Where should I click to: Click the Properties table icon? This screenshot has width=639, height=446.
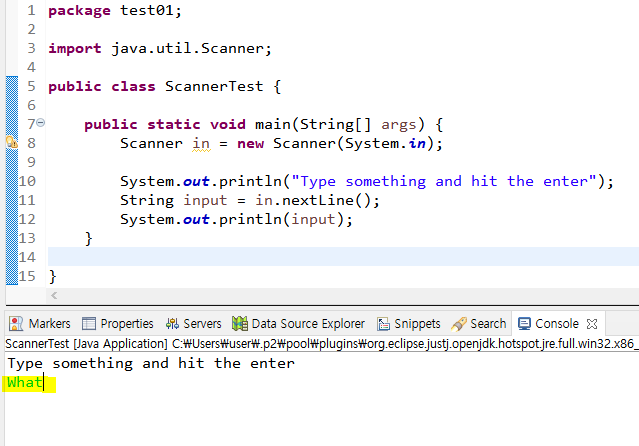(88, 324)
